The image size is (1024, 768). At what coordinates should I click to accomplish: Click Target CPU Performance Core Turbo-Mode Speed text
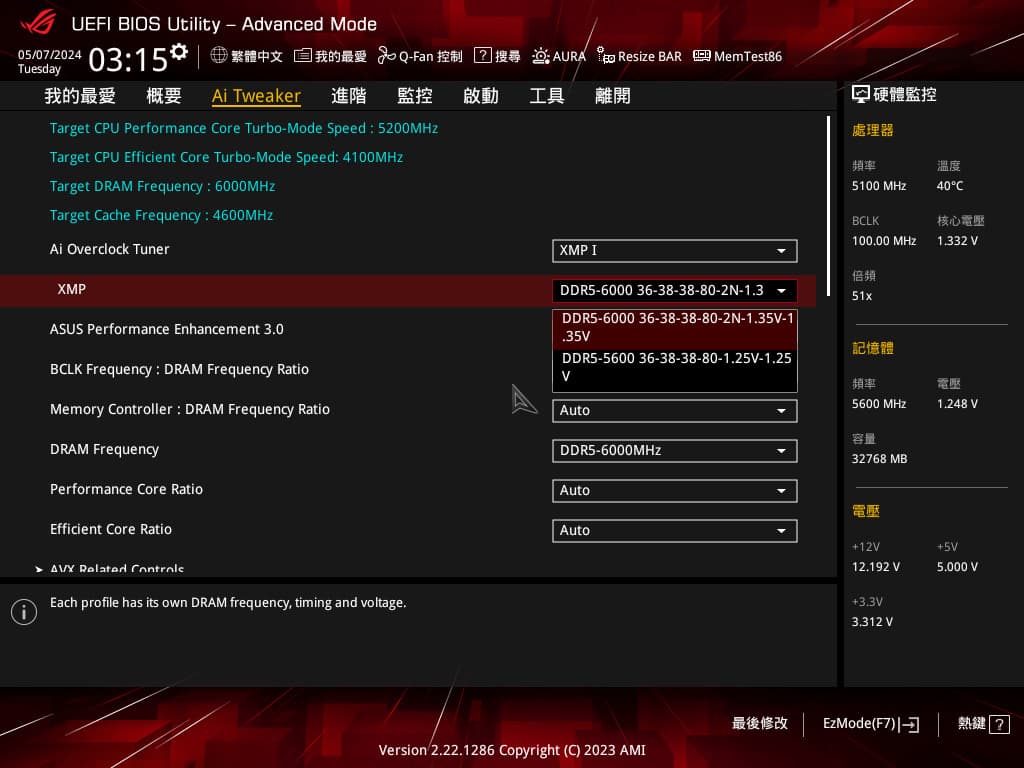pos(244,128)
